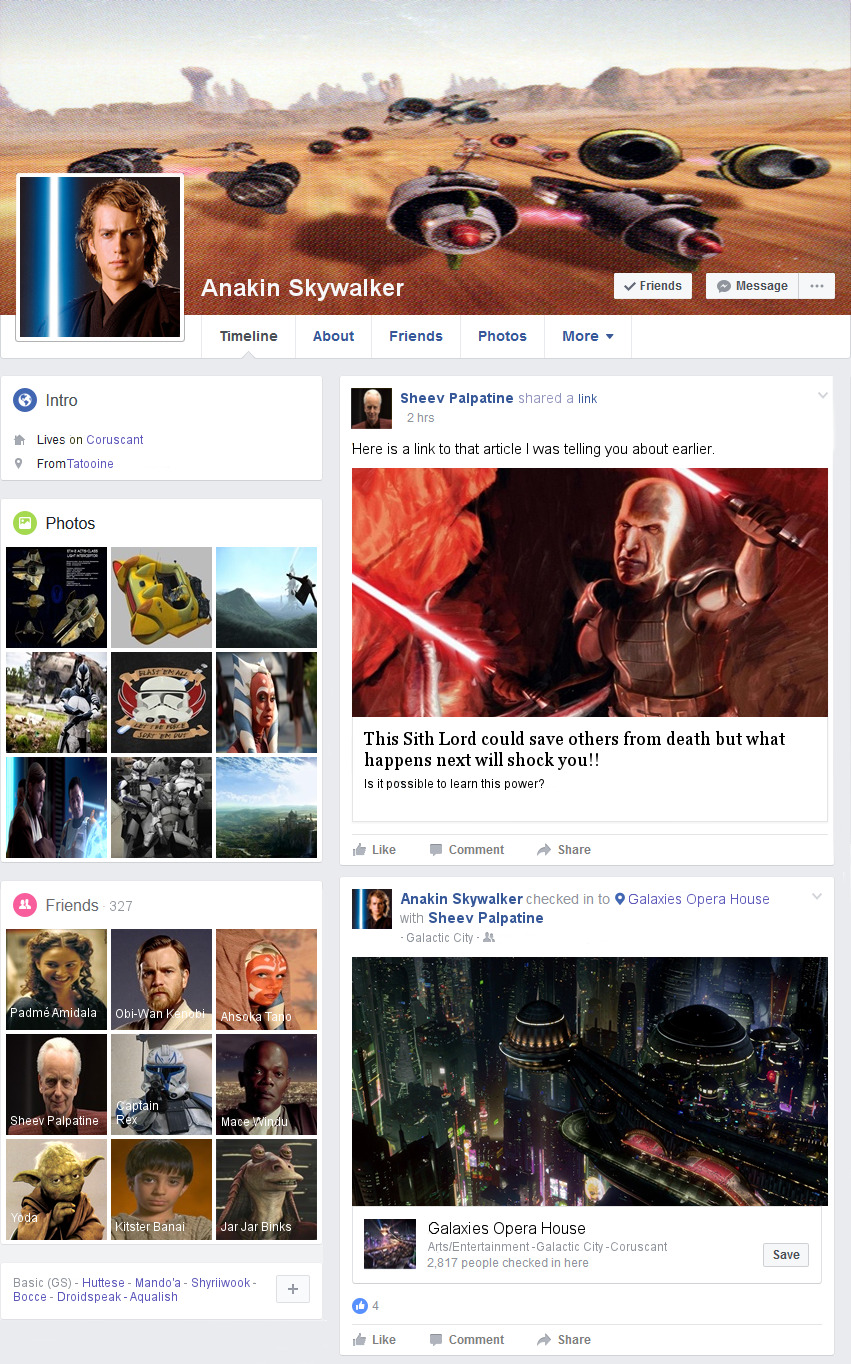851x1364 pixels.
Task: Open the Photos tab in profile navigation
Action: click(502, 336)
